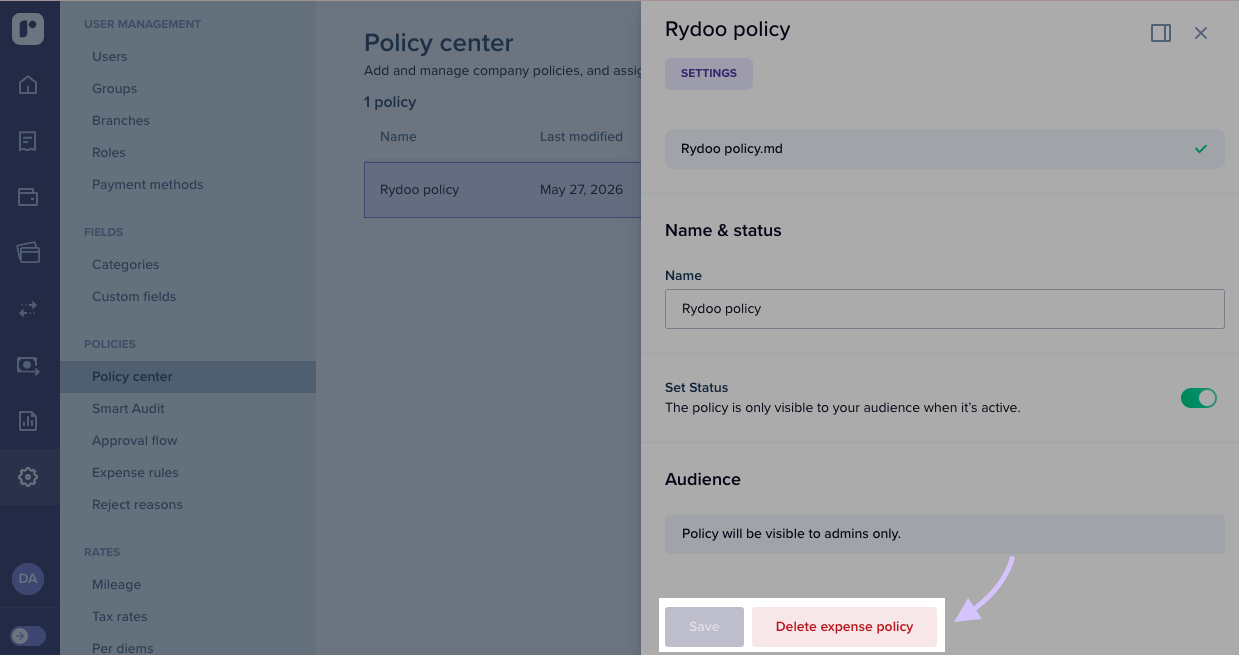Open Branches in settings menu

[121, 121]
